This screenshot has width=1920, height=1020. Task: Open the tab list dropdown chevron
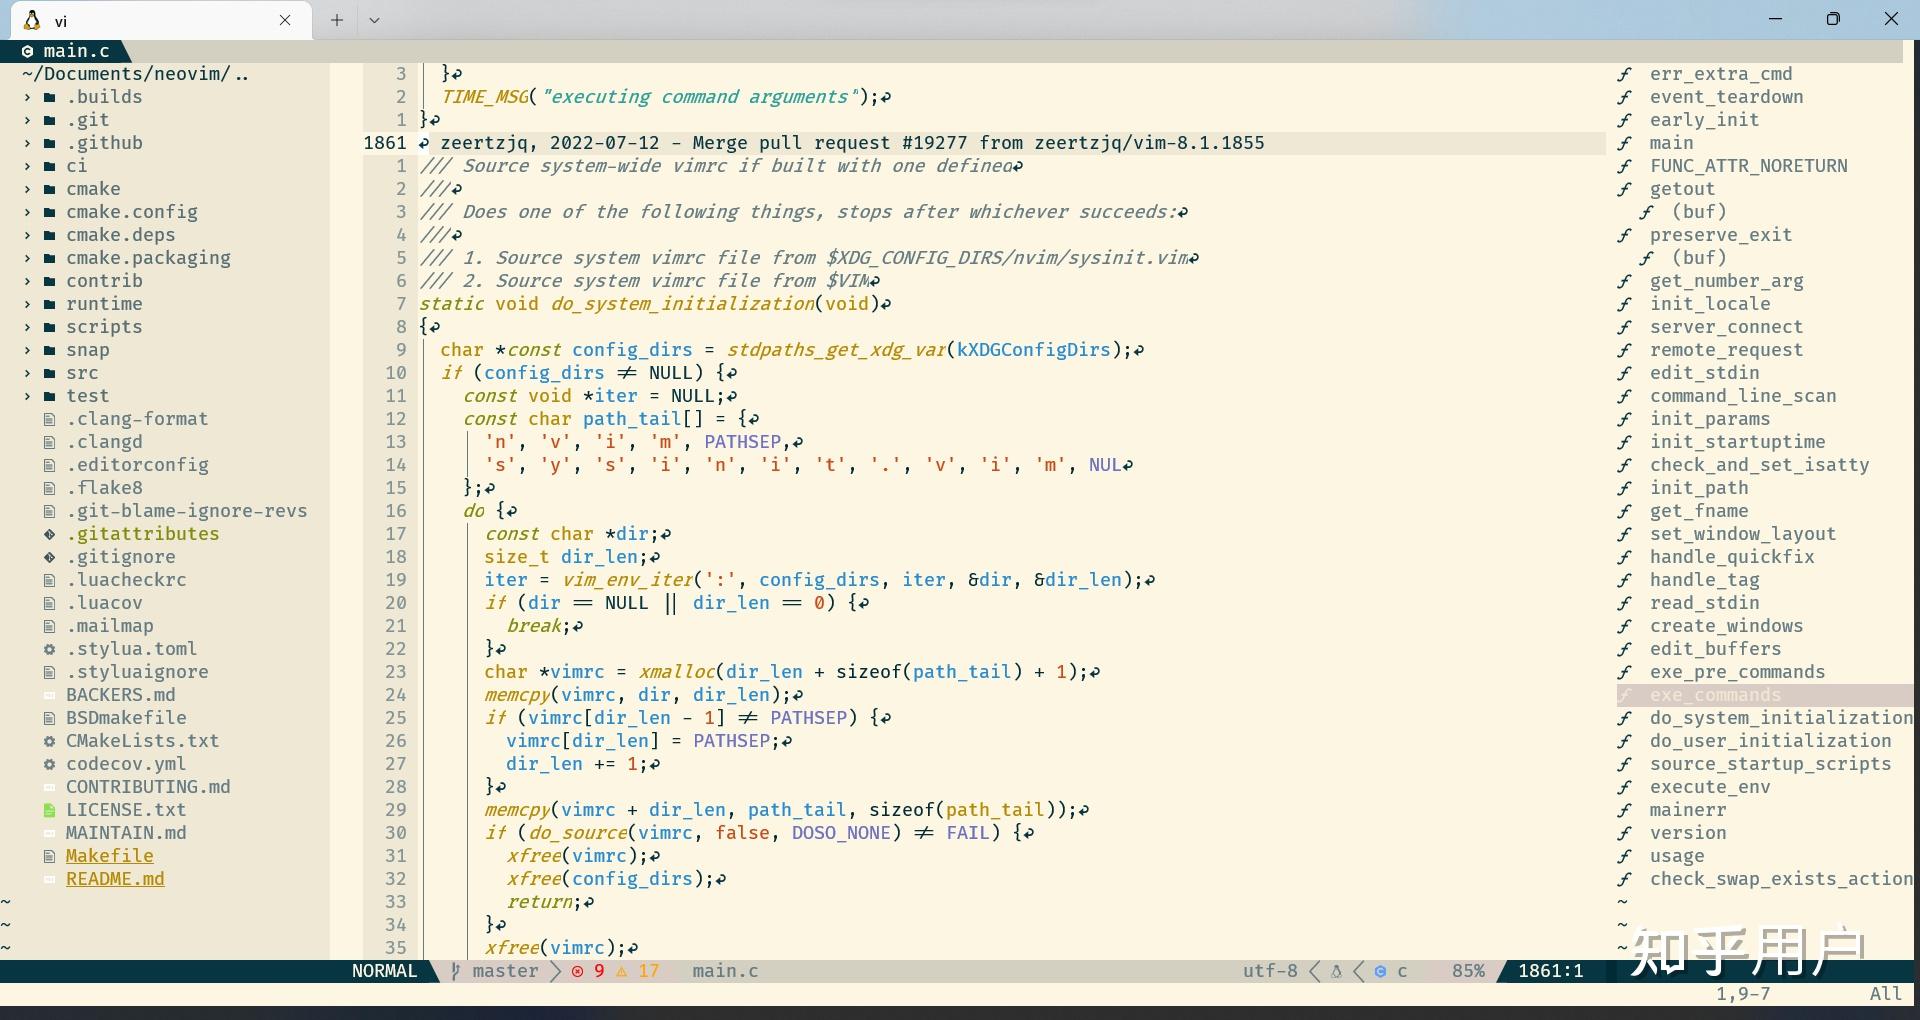[x=375, y=20]
